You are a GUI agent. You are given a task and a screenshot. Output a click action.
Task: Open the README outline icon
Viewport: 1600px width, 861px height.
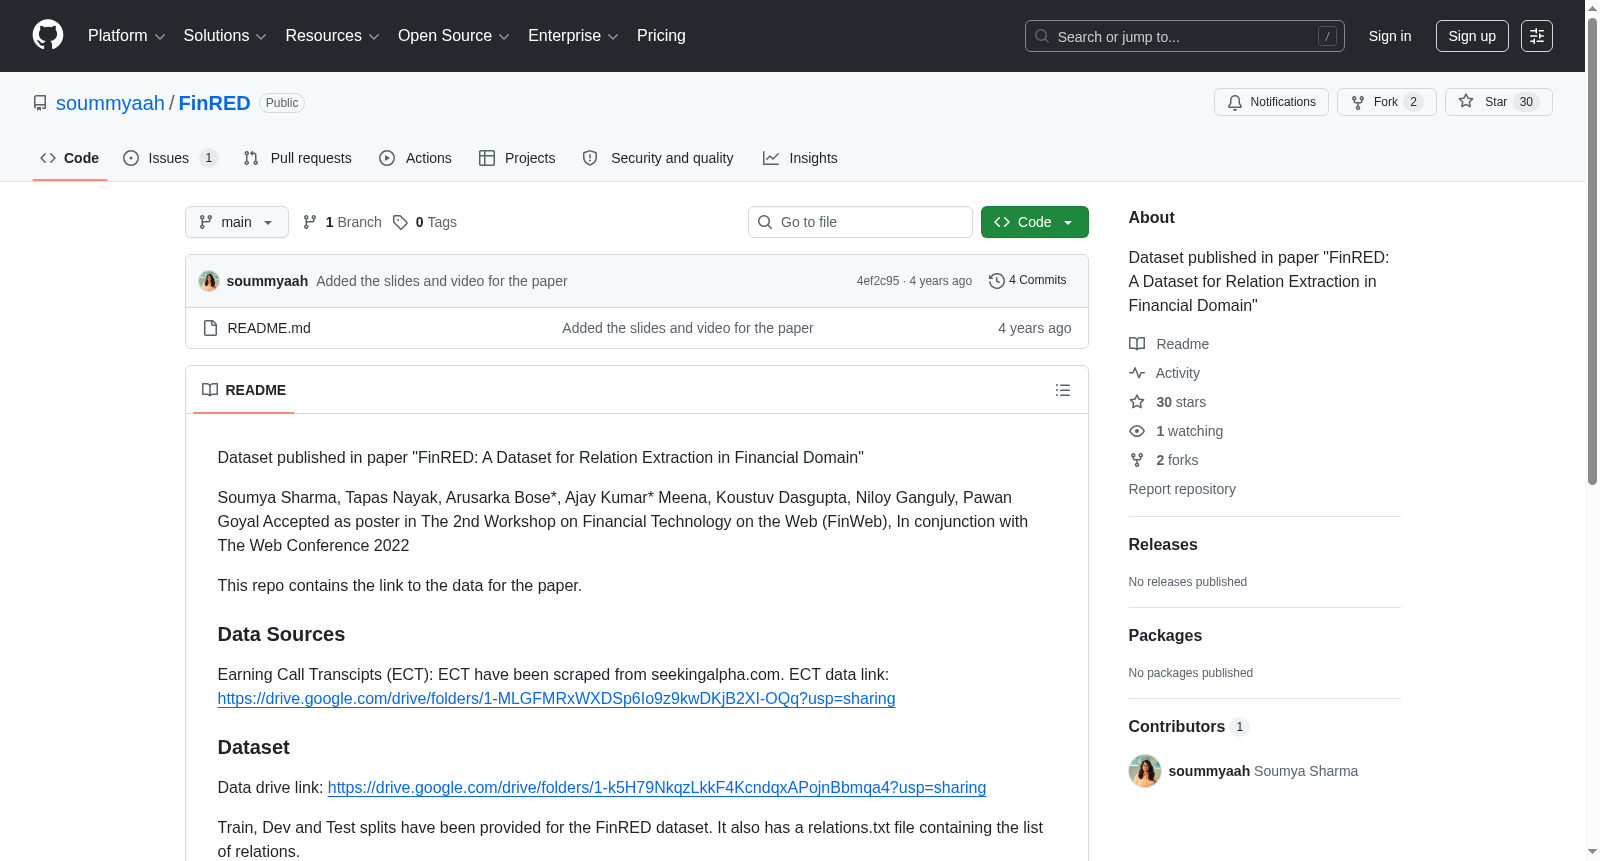point(1063,390)
